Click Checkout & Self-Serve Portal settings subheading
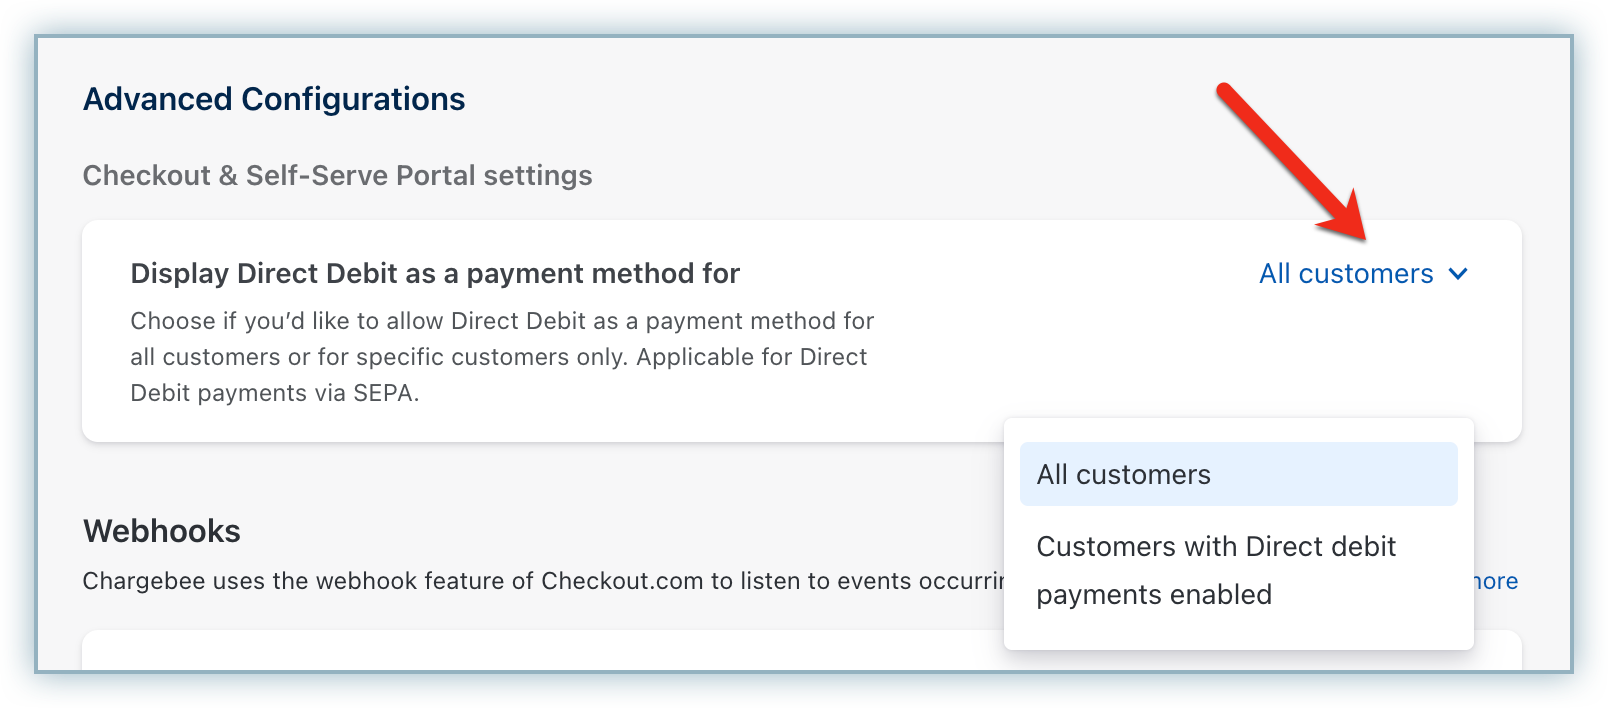Image resolution: width=1608 pixels, height=708 pixels. pyautogui.click(x=337, y=175)
